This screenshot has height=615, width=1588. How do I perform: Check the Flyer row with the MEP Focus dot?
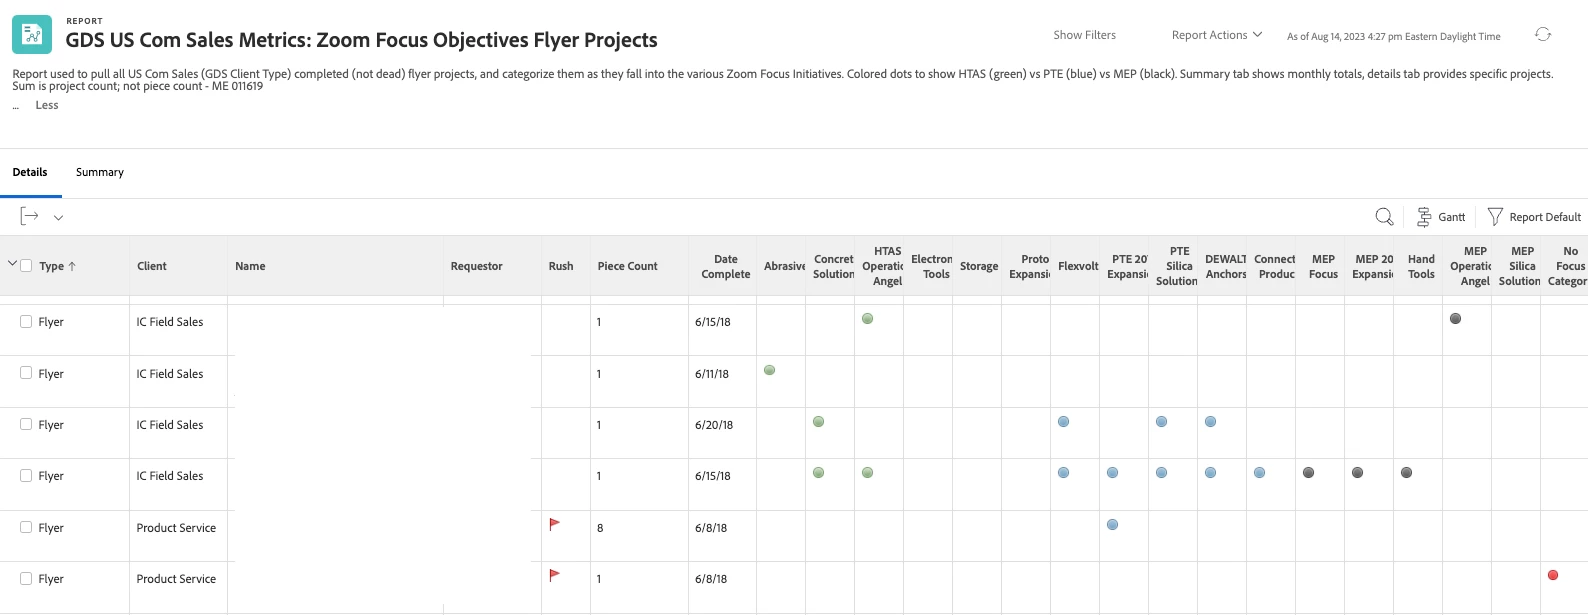pos(26,475)
